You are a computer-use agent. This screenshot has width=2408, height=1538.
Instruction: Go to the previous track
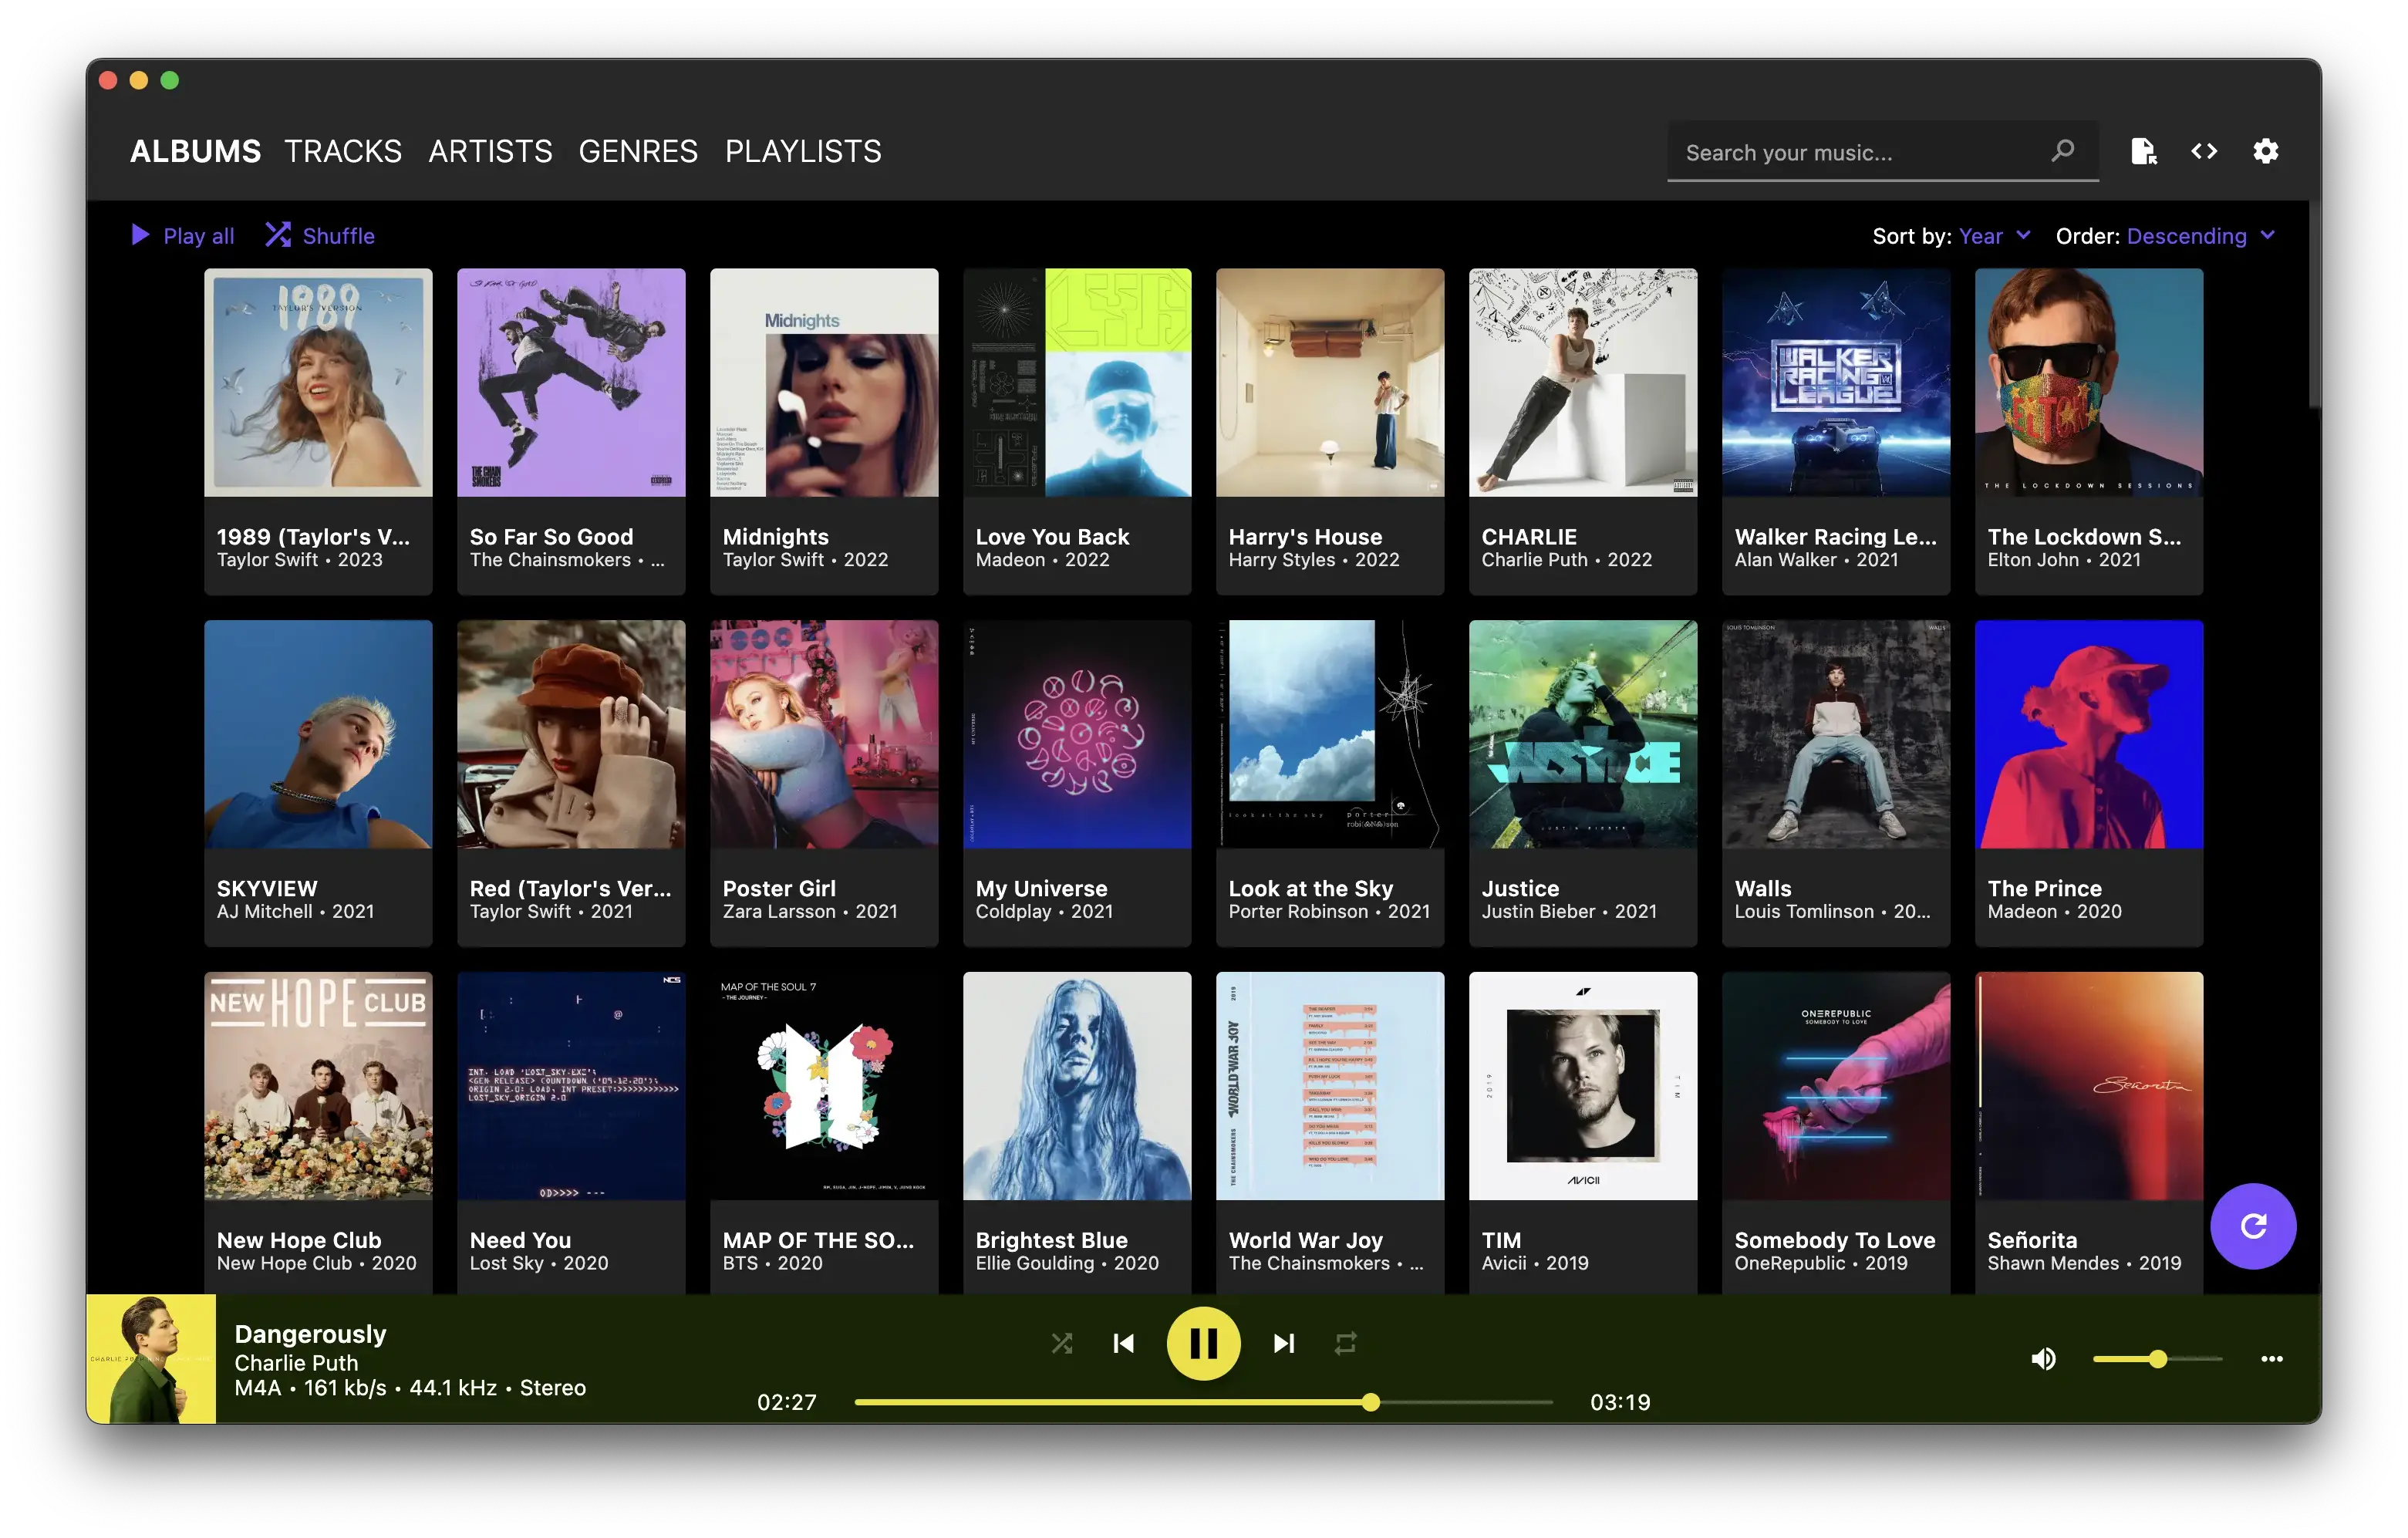[1123, 1343]
